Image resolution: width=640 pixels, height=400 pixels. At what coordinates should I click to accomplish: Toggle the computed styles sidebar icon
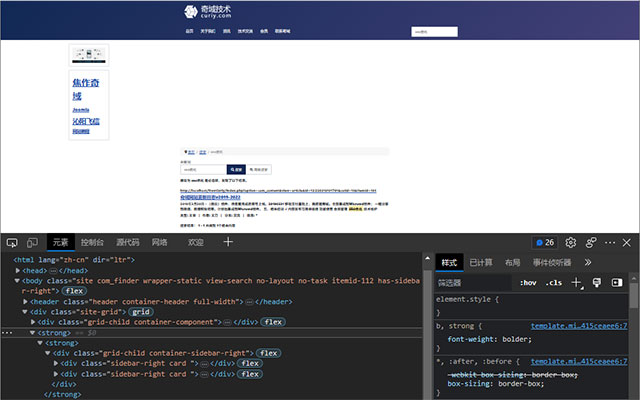[x=617, y=282]
